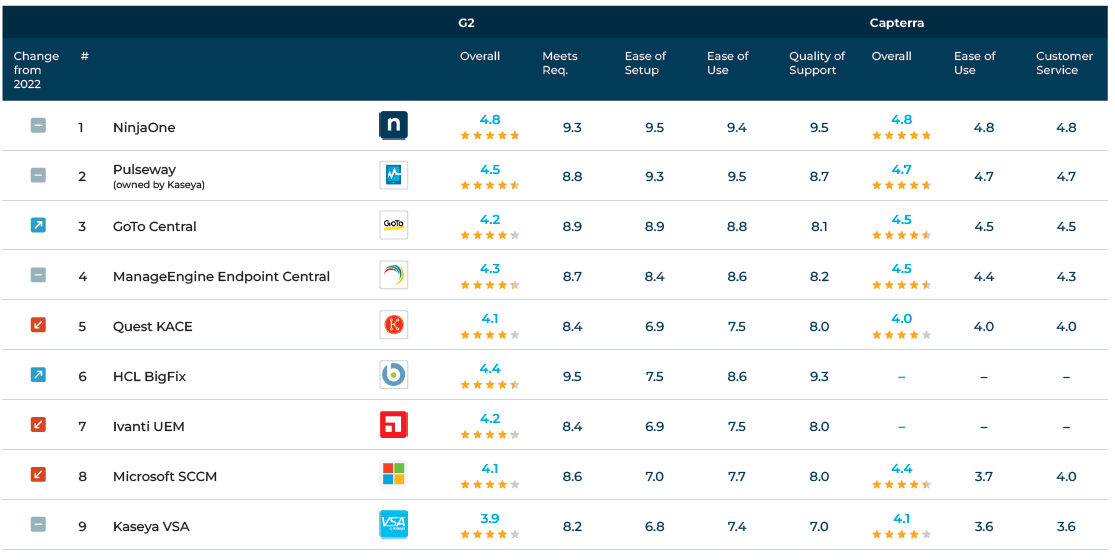Viewport: 1115px width, 560px height.
Task: Click GoTo Central's up-arrow change icon
Action: click(x=38, y=225)
